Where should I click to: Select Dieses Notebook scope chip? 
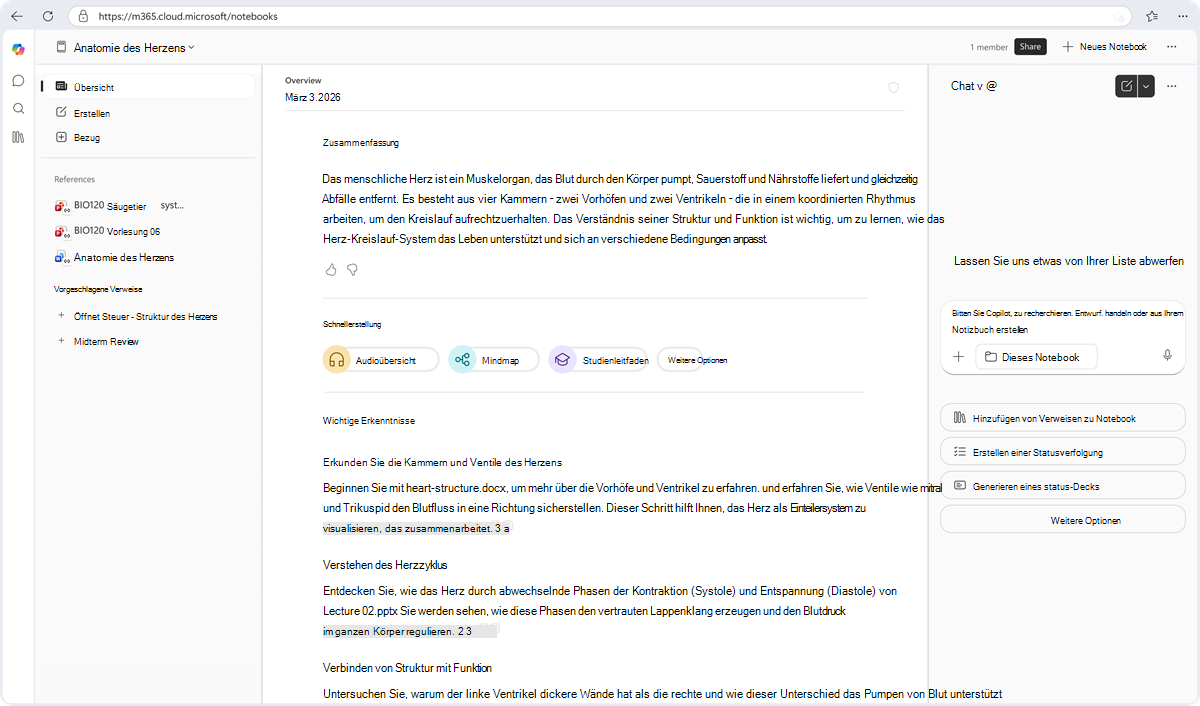1035,357
